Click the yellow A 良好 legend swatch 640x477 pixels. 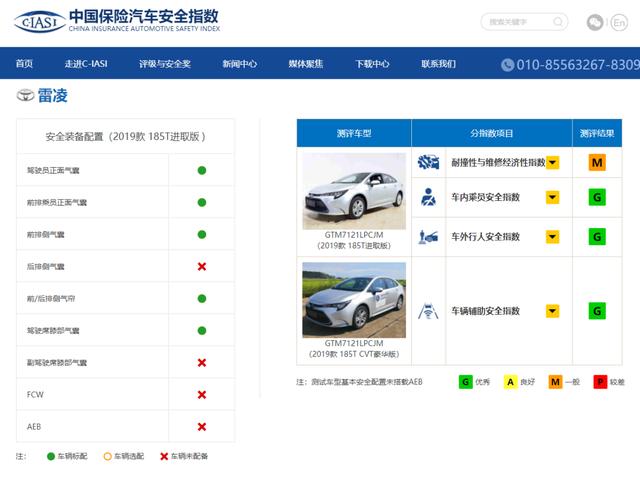tap(510, 382)
